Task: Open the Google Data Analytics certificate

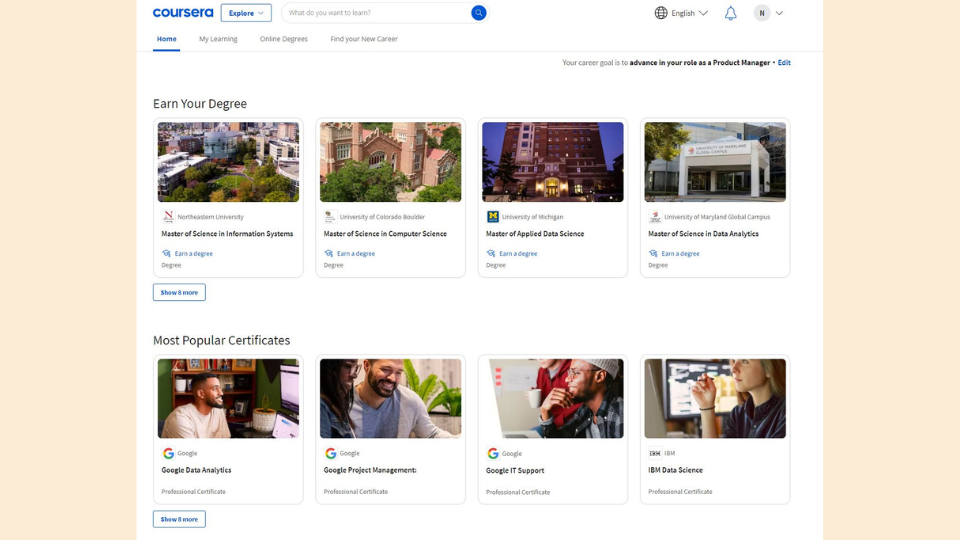Action: (x=196, y=470)
